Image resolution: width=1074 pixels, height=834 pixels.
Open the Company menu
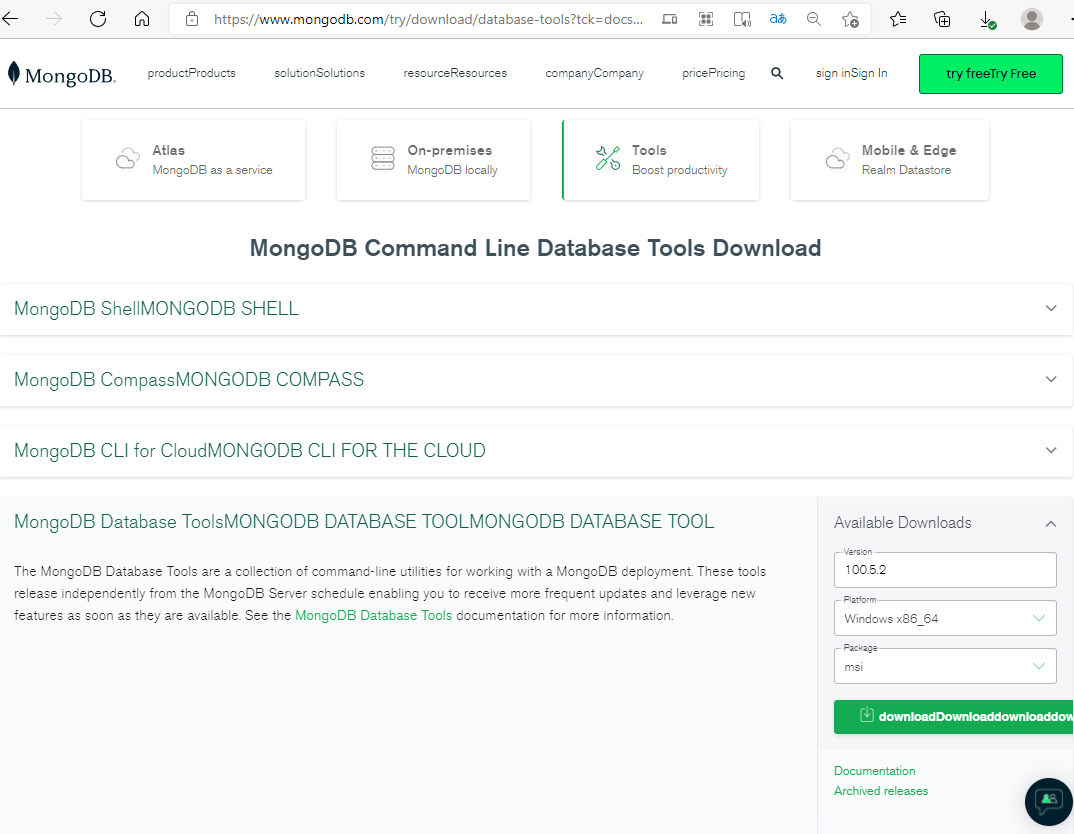click(x=595, y=73)
